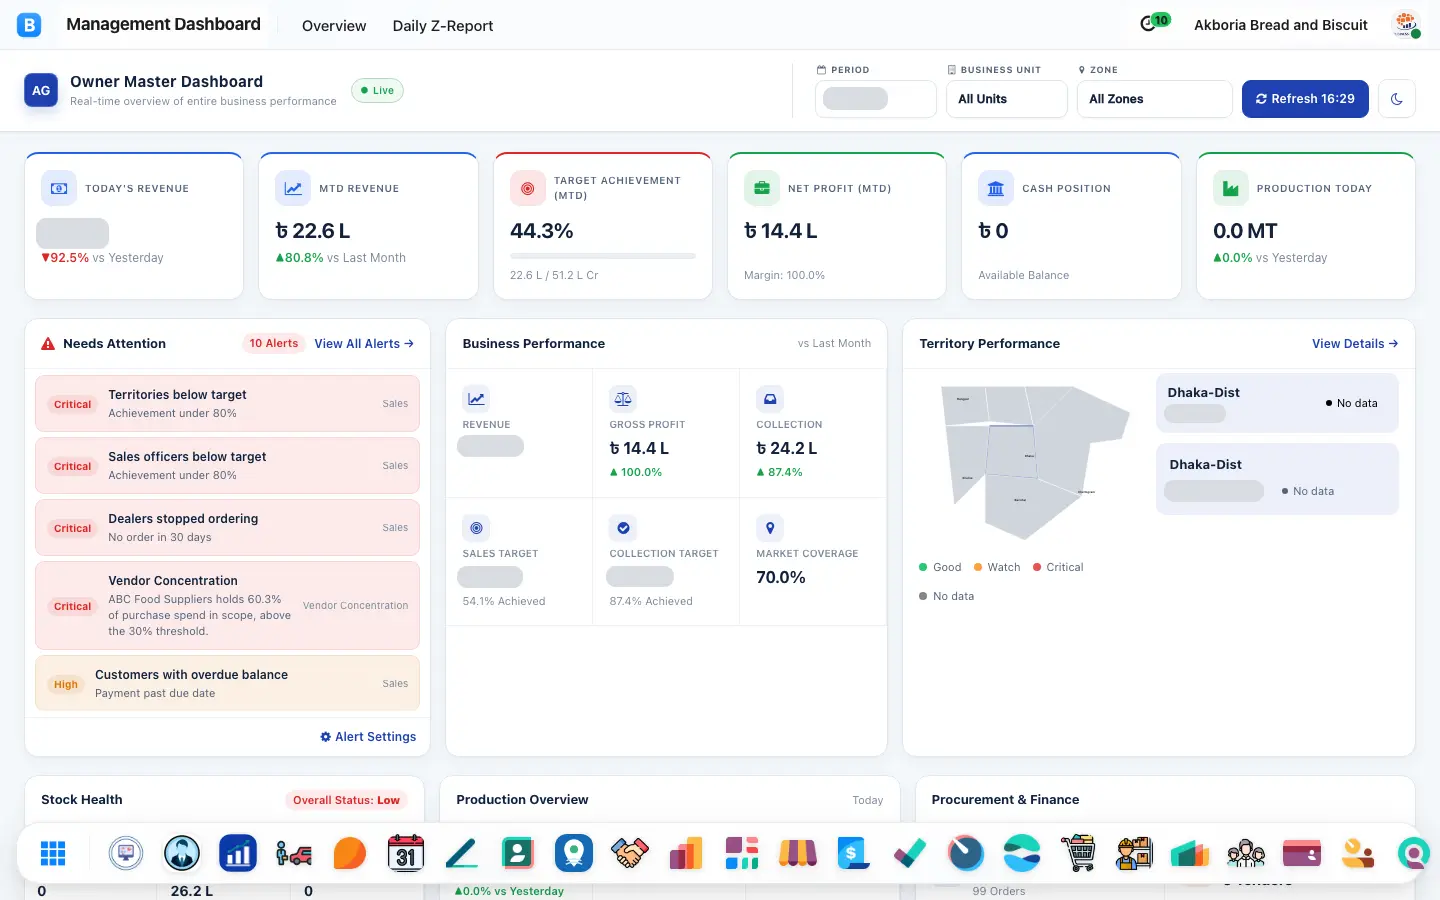Open the company avatar profile menu
This screenshot has height=900, width=1440.
pos(1406,25)
